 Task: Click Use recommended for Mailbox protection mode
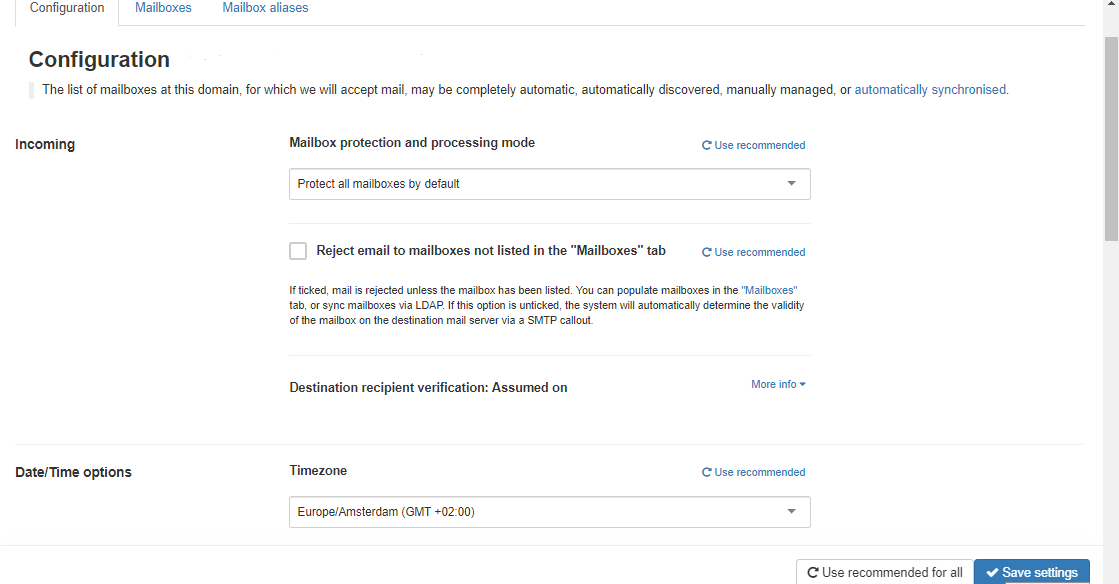[759, 146]
